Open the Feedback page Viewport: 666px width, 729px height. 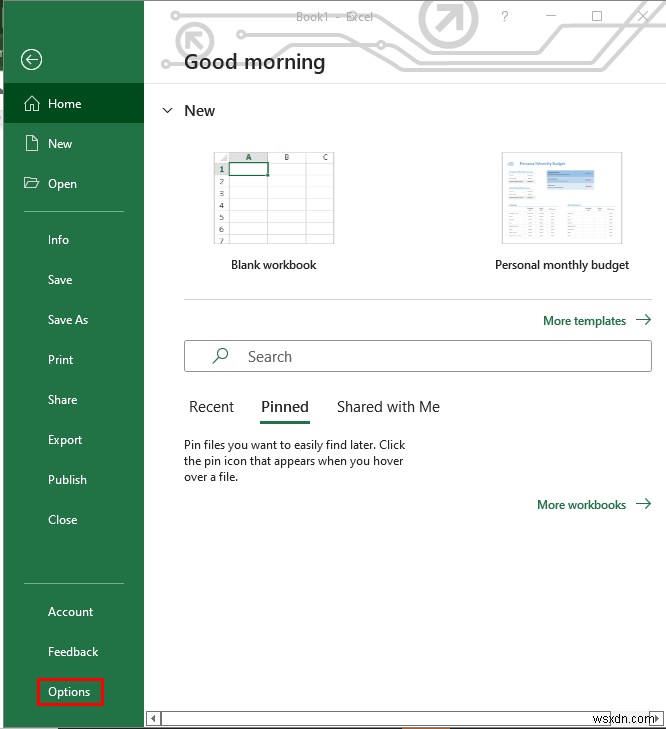point(73,652)
